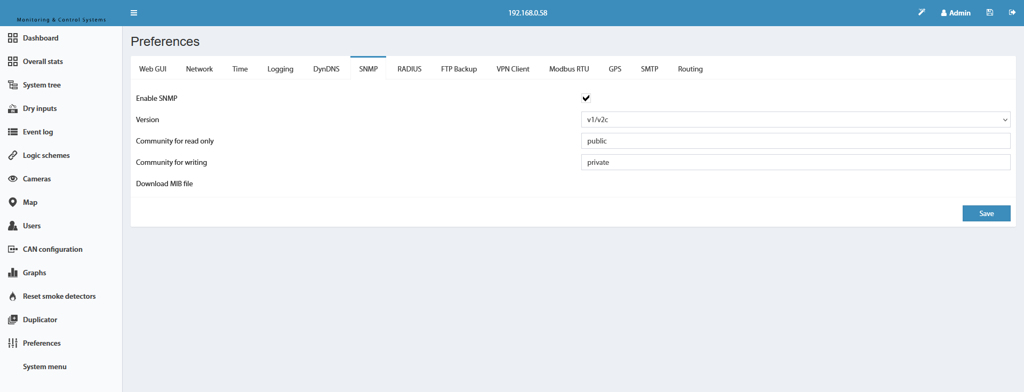Focus the Community for read only field

click(795, 140)
